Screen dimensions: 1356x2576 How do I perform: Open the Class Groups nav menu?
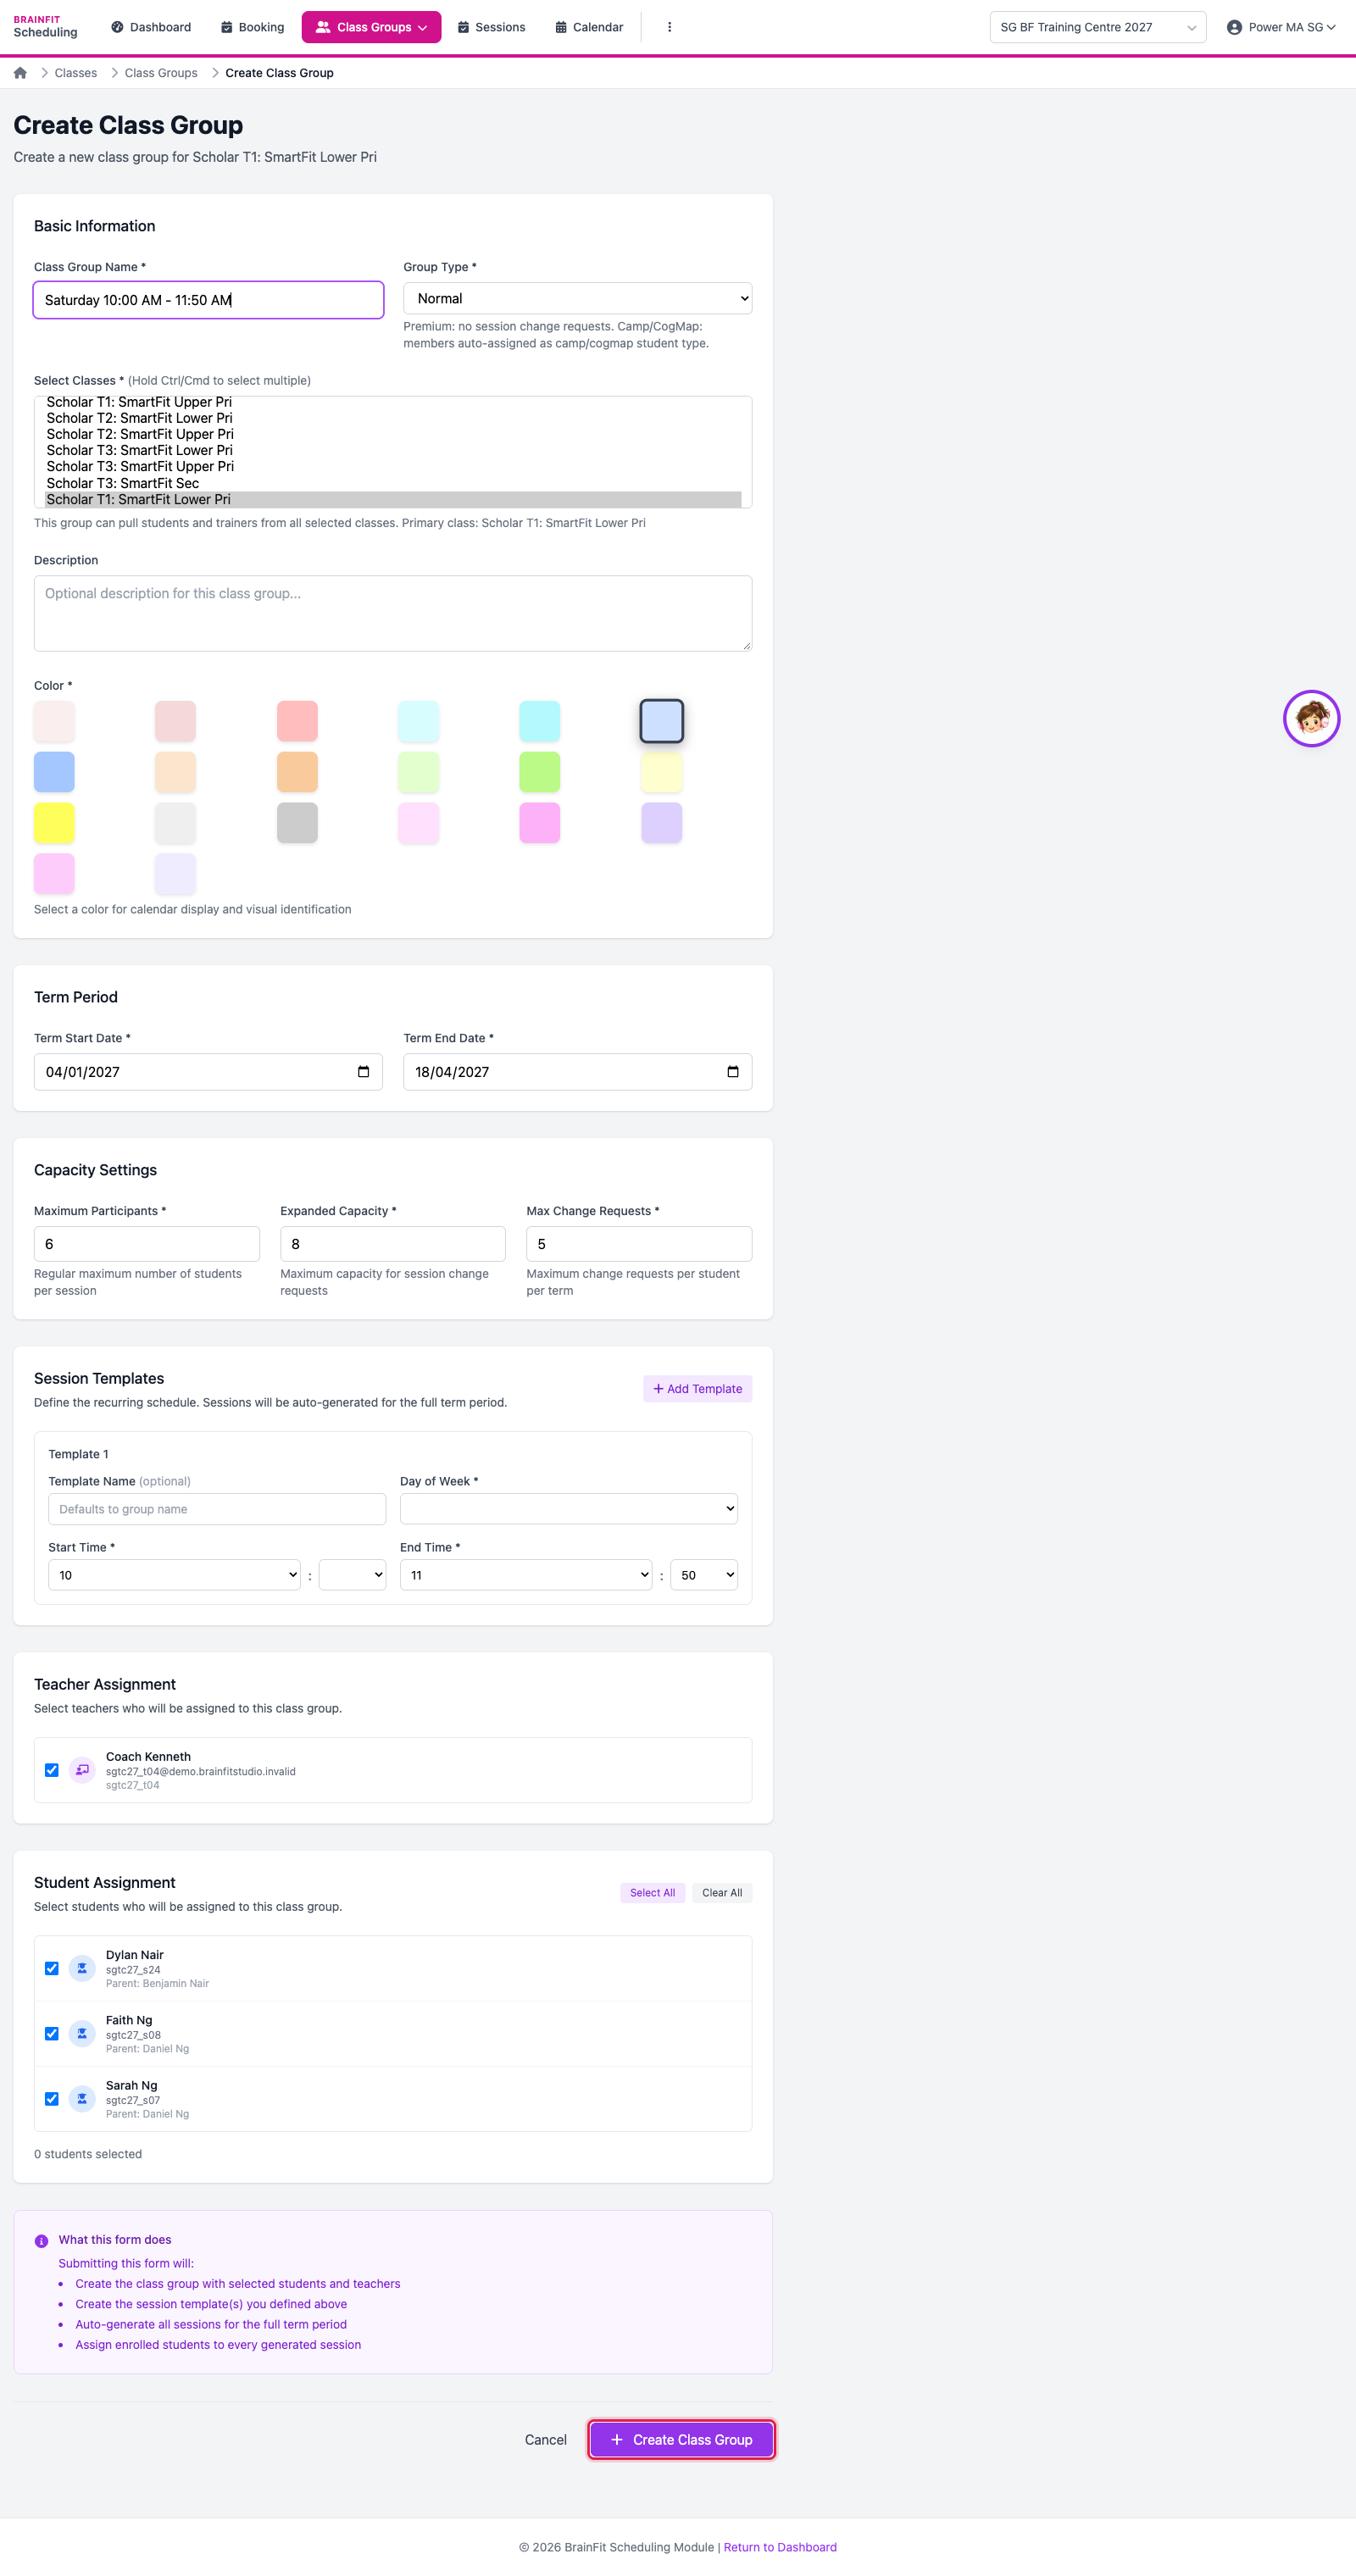pyautogui.click(x=371, y=27)
